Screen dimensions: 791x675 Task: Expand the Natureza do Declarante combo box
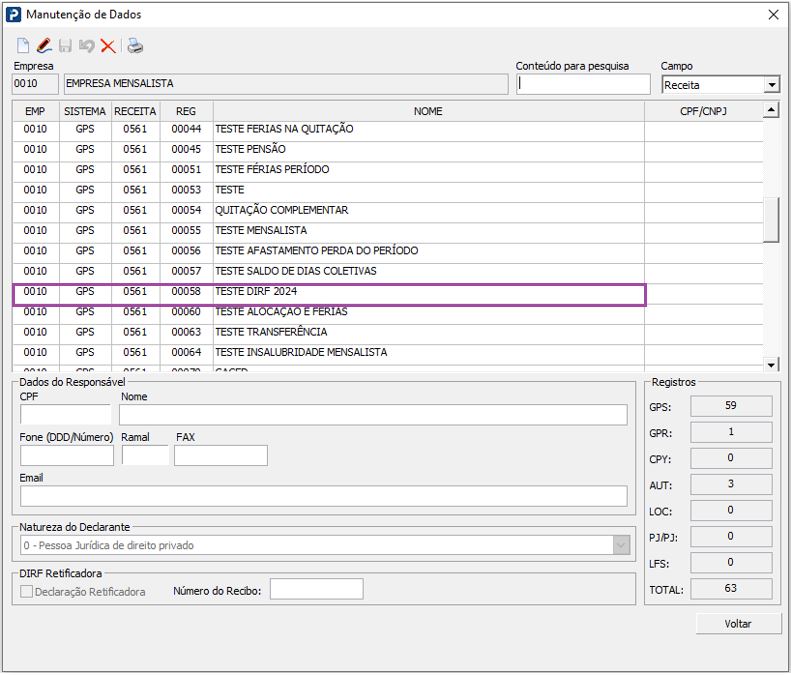click(621, 545)
